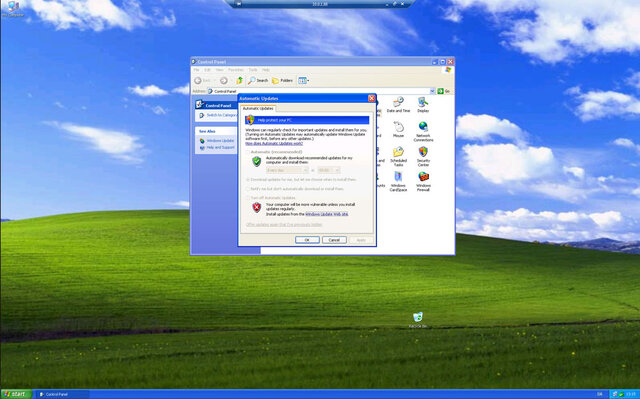Click Offer updates again previously hidden link
The width and height of the screenshot is (640, 399).
click(284, 224)
